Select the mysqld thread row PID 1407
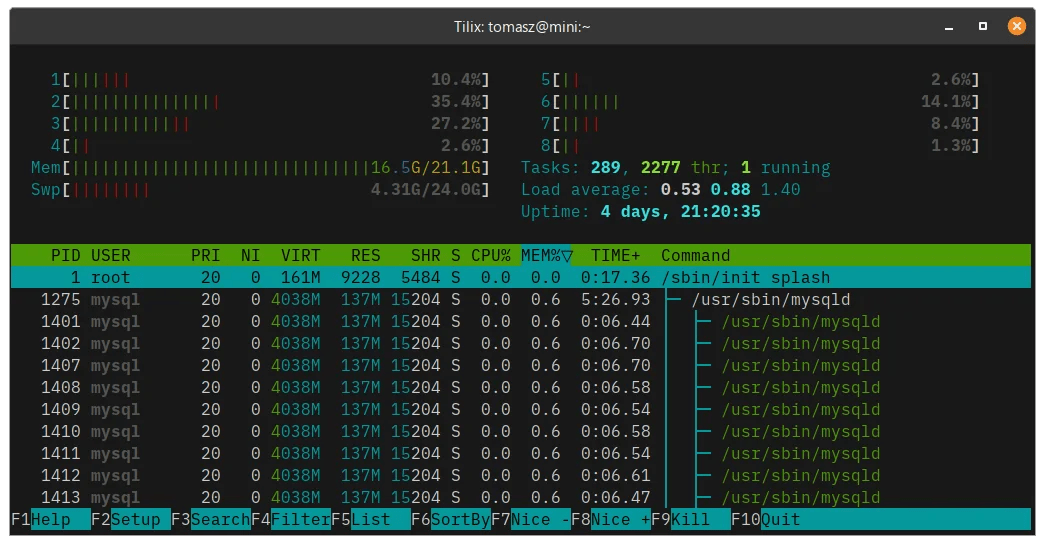Viewport: 1045px width, 545px height. [521, 366]
